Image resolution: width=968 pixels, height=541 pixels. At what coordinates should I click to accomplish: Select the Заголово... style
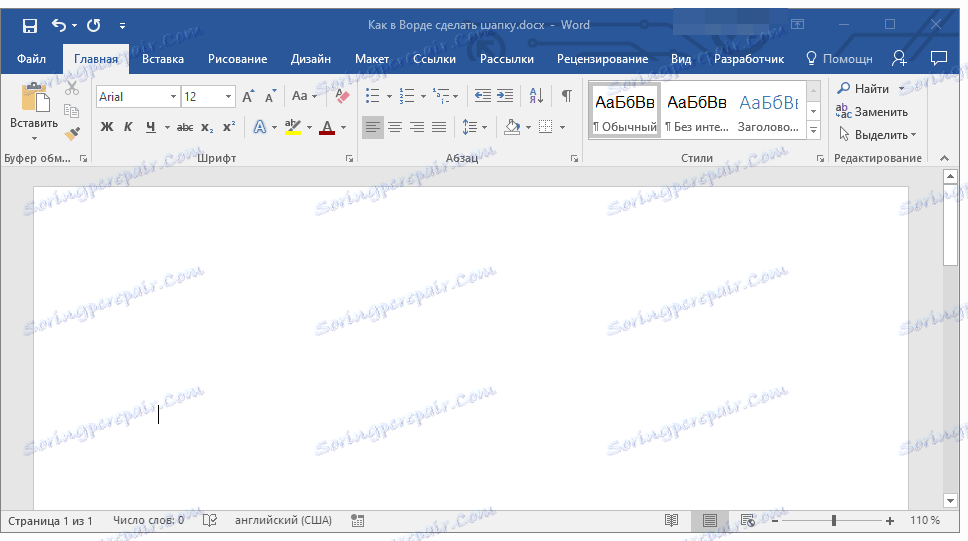(x=769, y=111)
